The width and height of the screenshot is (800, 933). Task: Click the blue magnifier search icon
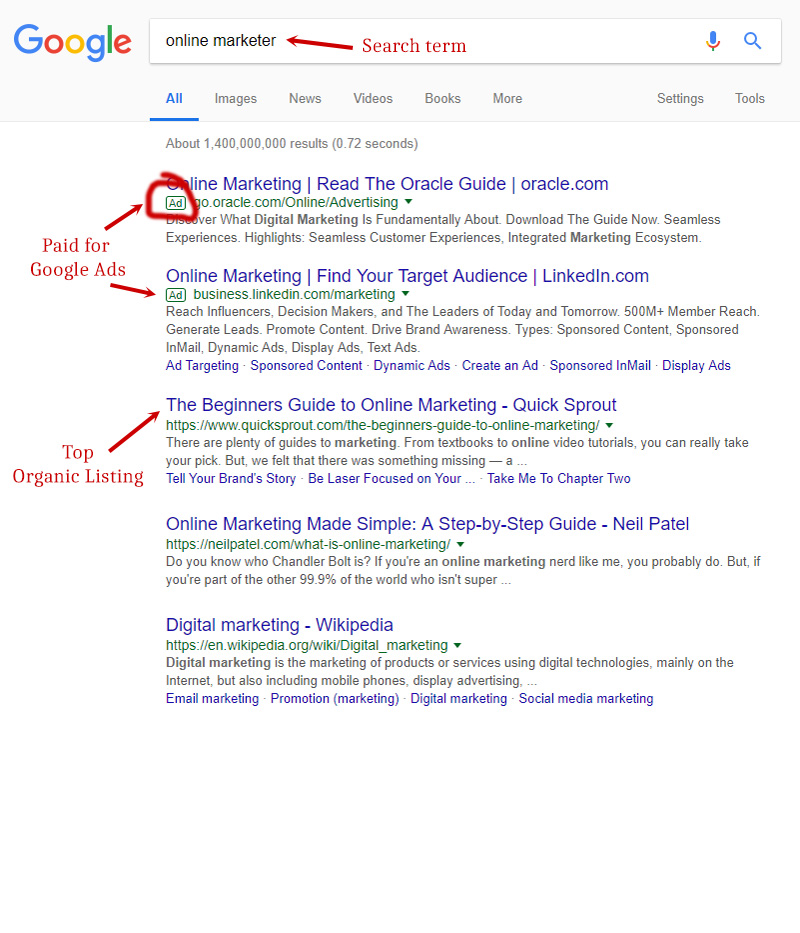click(x=752, y=41)
